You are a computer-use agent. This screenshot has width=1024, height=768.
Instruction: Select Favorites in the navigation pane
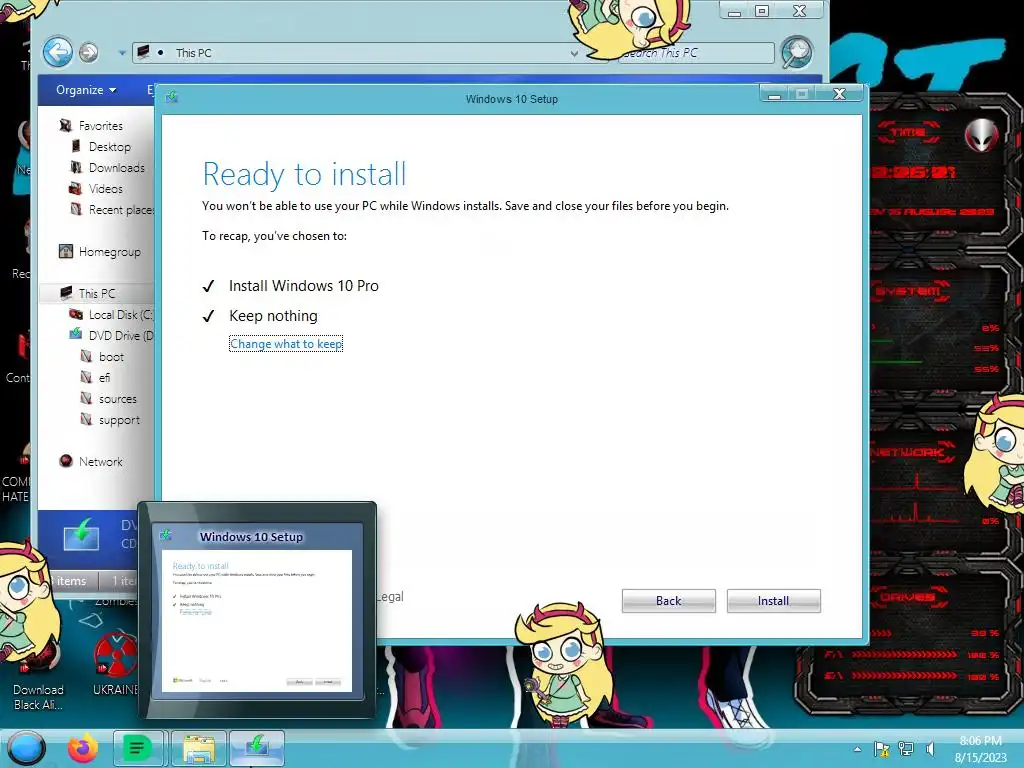[x=101, y=125]
